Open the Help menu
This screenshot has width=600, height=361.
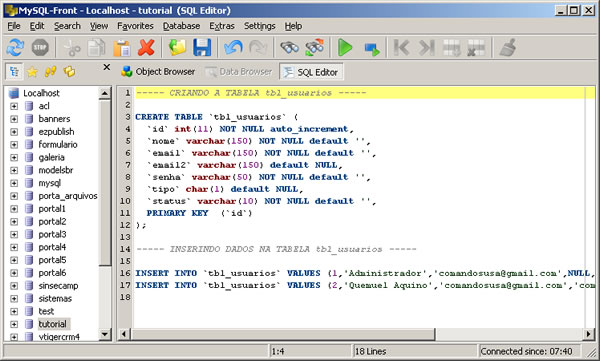tap(293, 26)
